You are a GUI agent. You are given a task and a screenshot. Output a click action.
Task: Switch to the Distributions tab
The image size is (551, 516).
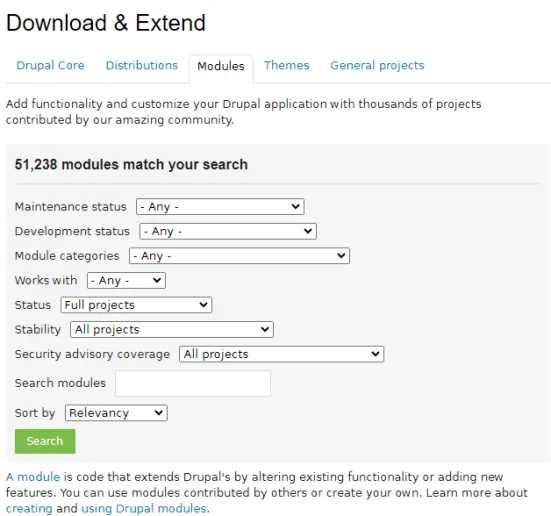point(142,65)
